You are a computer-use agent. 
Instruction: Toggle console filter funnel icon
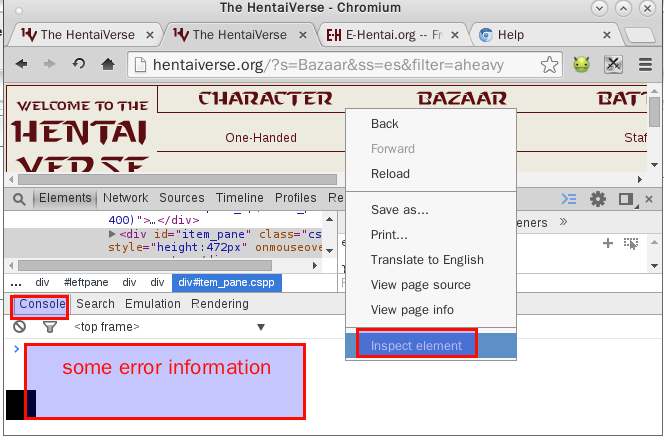pyautogui.click(x=50, y=327)
